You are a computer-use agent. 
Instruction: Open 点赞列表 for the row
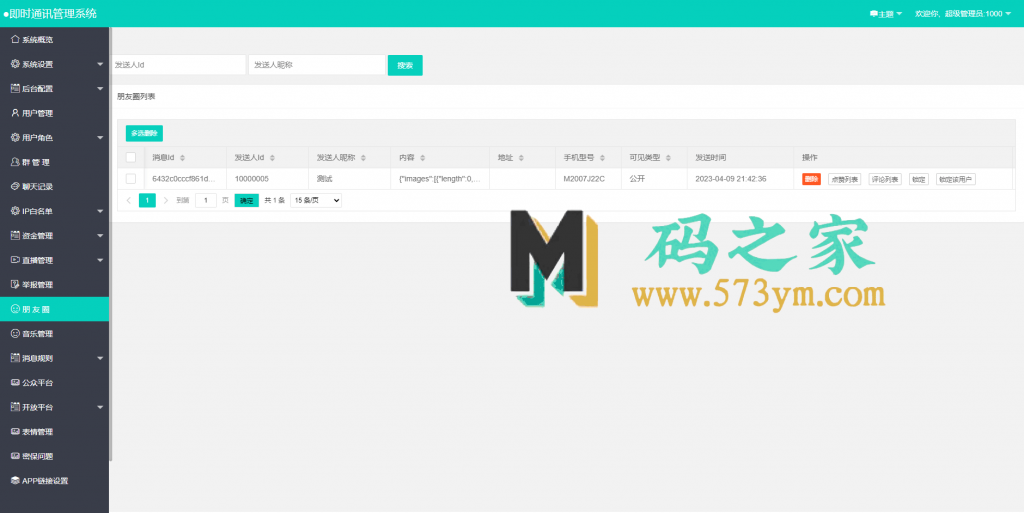844,179
